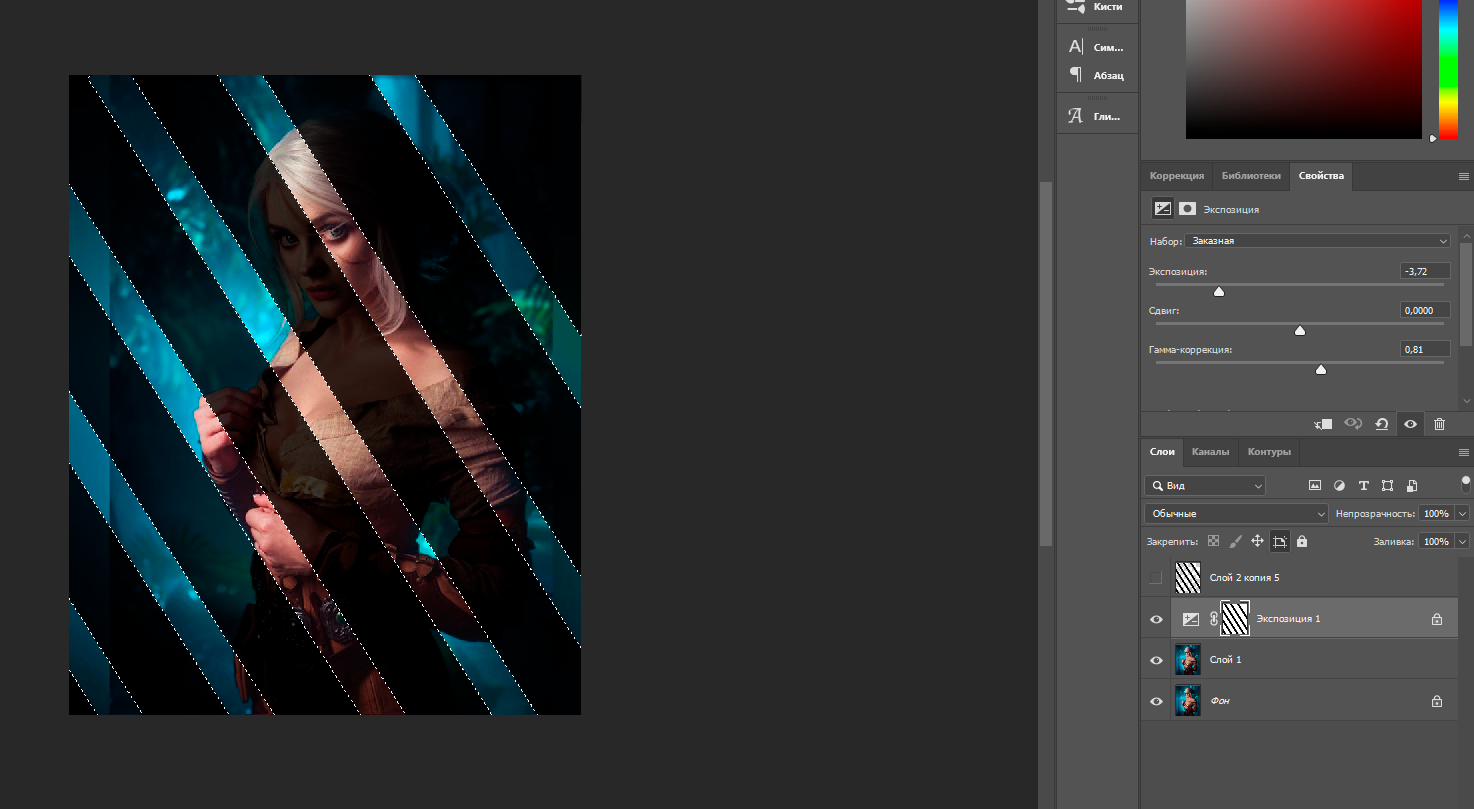The image size is (1474, 809).
Task: Lock all padlock icon in Закрепить row
Action: tap(1302, 541)
